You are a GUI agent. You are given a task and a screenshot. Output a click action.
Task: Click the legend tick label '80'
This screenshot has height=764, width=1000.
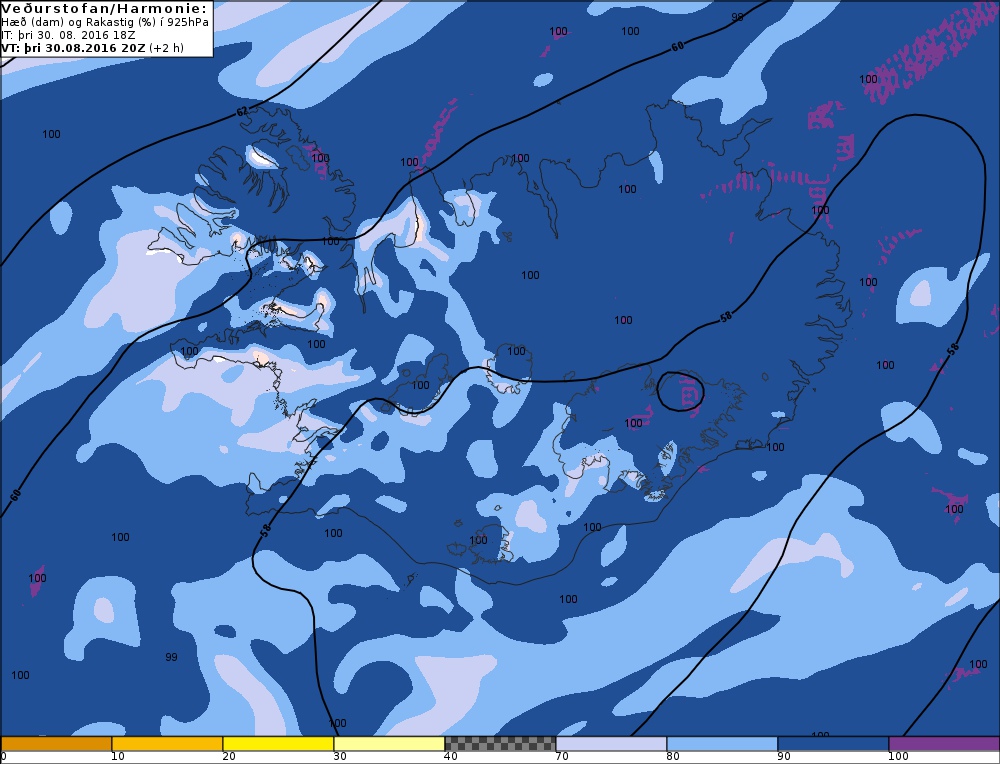point(672,756)
